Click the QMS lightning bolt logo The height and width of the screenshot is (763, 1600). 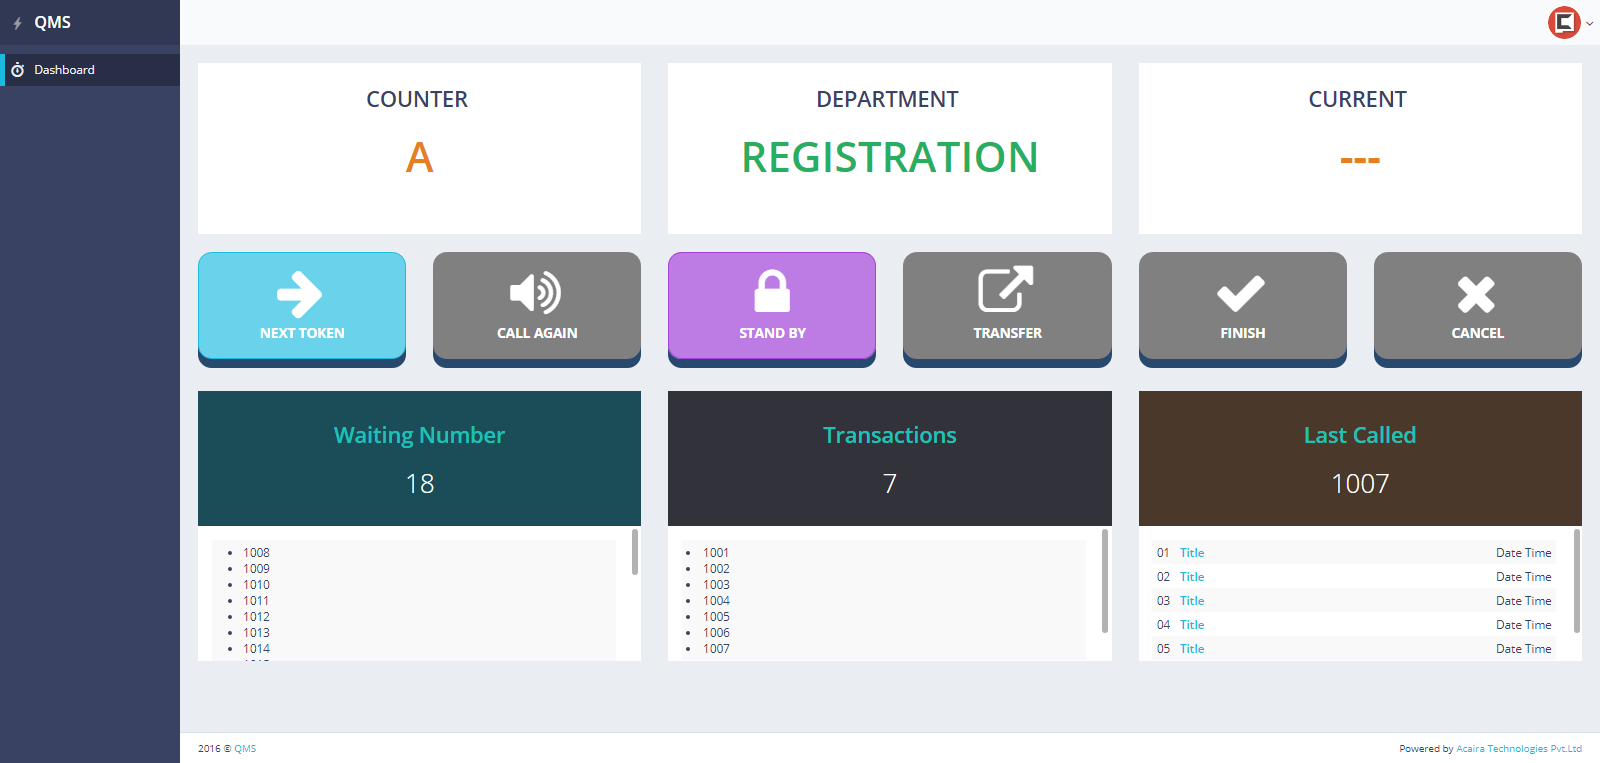[x=18, y=23]
